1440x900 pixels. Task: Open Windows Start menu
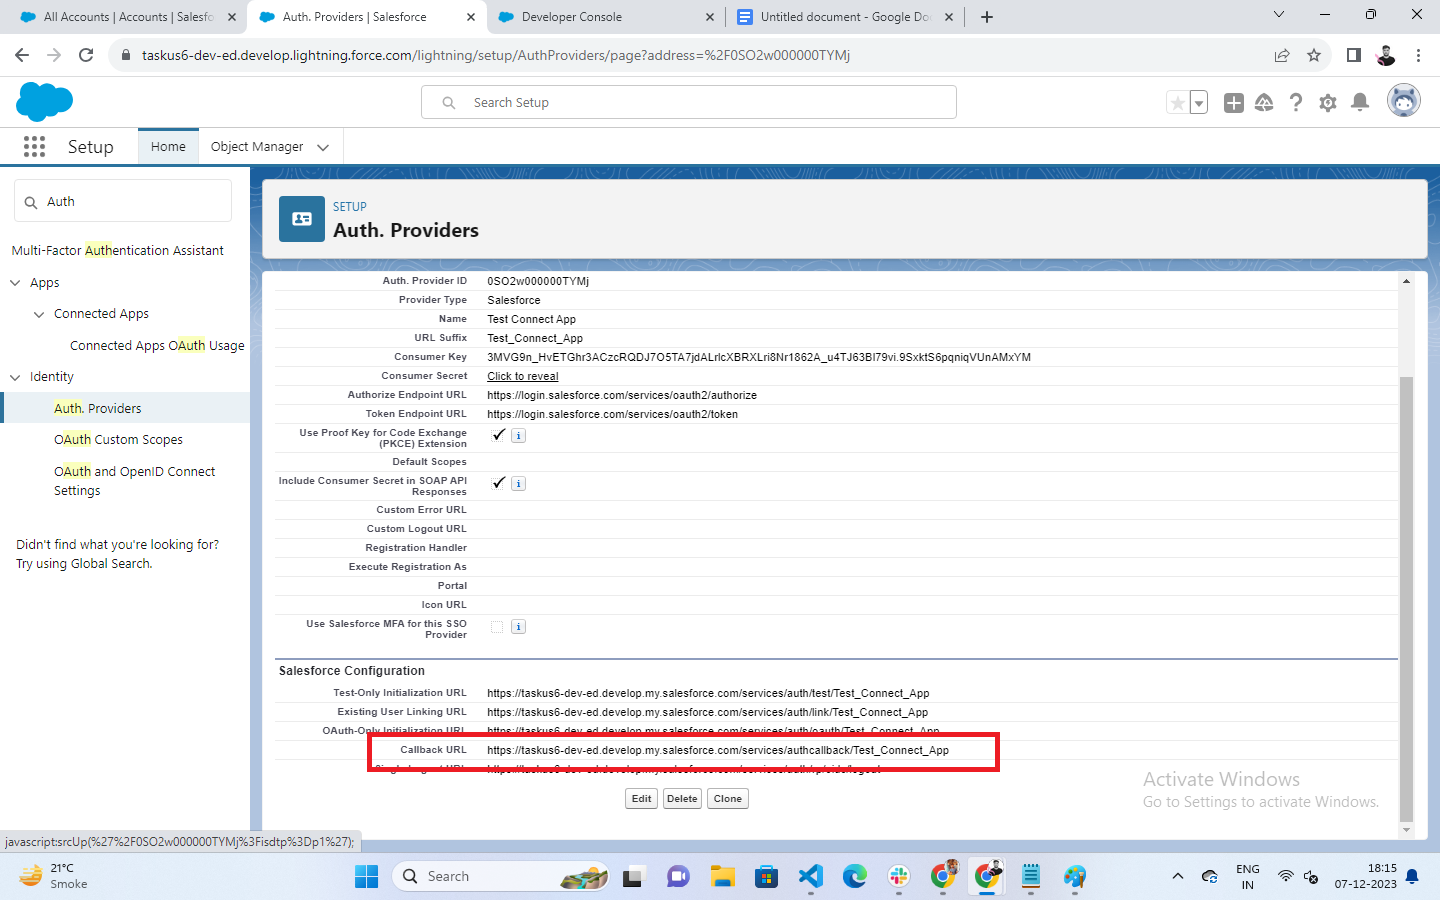coord(367,877)
